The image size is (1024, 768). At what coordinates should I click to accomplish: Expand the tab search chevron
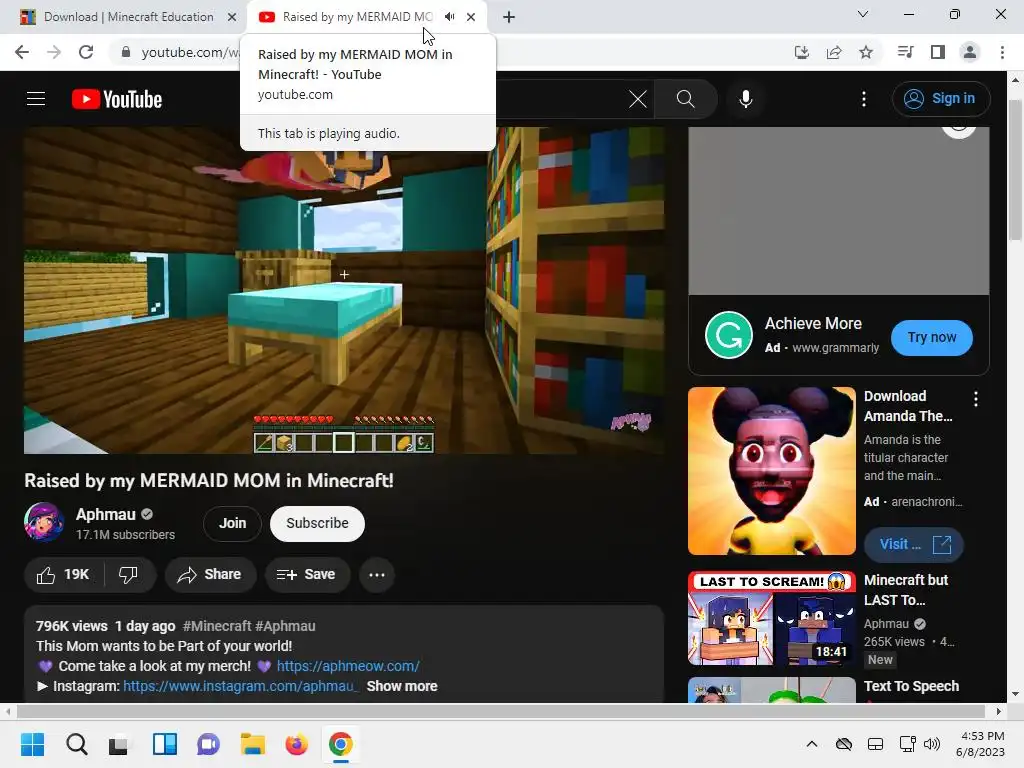863,14
